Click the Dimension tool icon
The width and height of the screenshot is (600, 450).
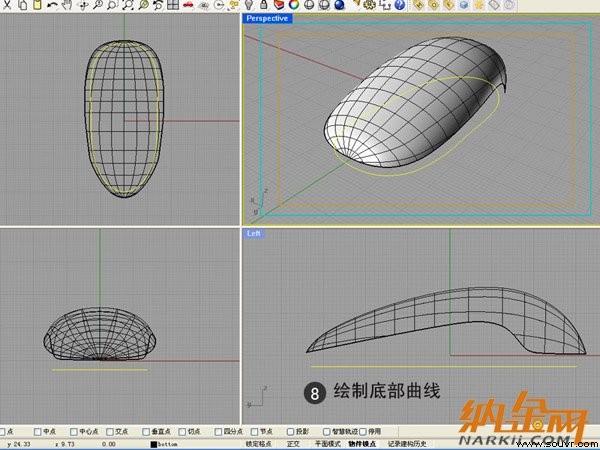tap(385, 5)
